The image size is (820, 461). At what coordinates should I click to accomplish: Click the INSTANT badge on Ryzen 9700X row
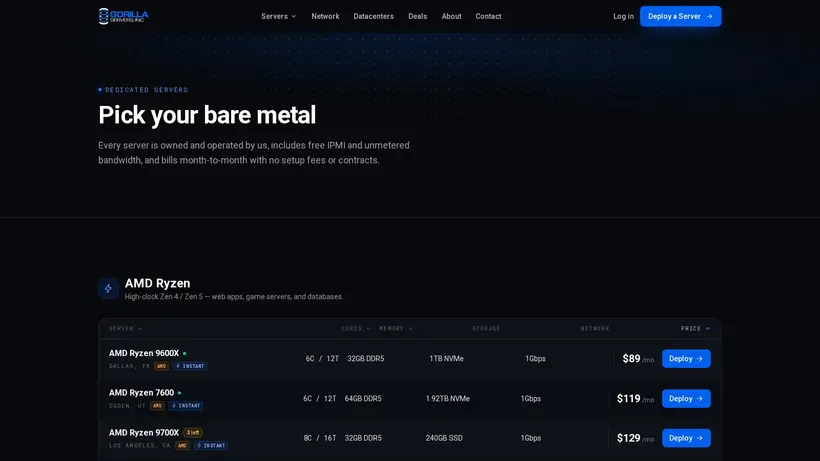[211, 445]
